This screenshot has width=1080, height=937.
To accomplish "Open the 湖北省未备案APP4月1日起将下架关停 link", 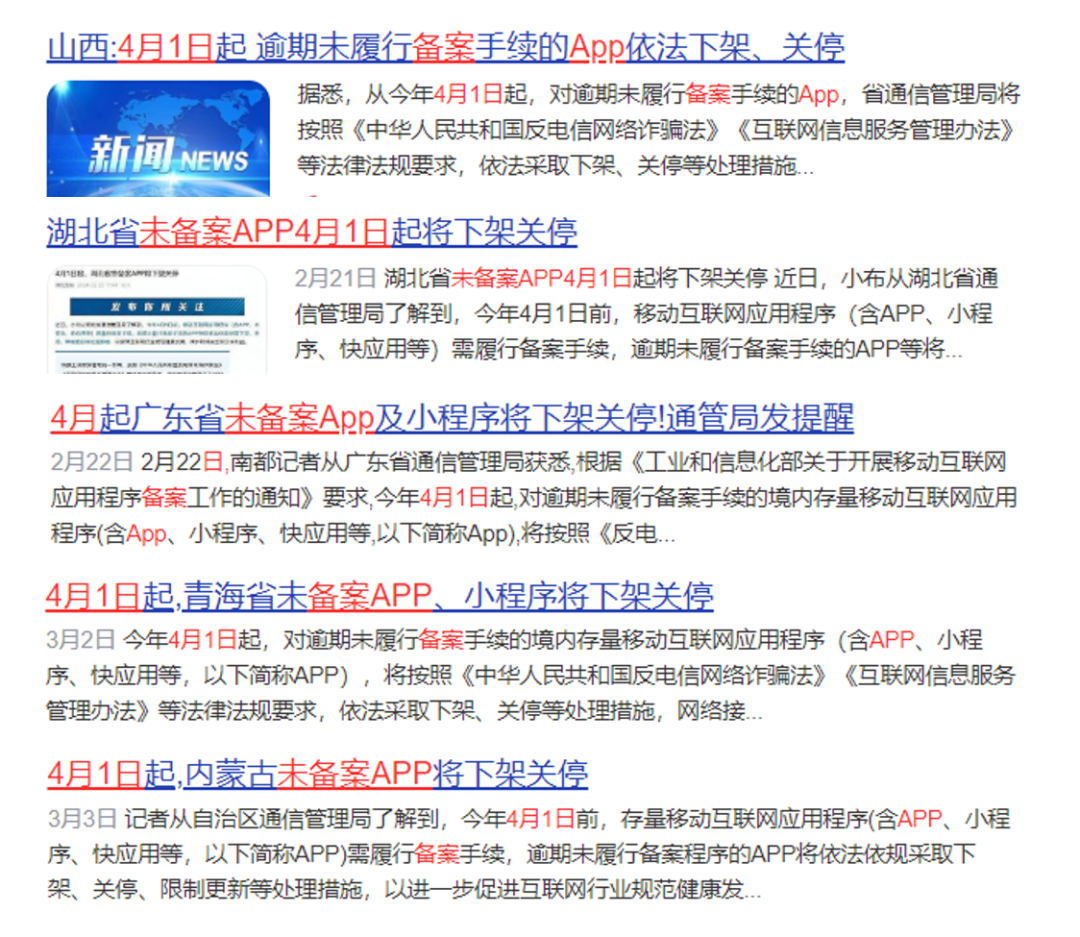I will tap(312, 231).
